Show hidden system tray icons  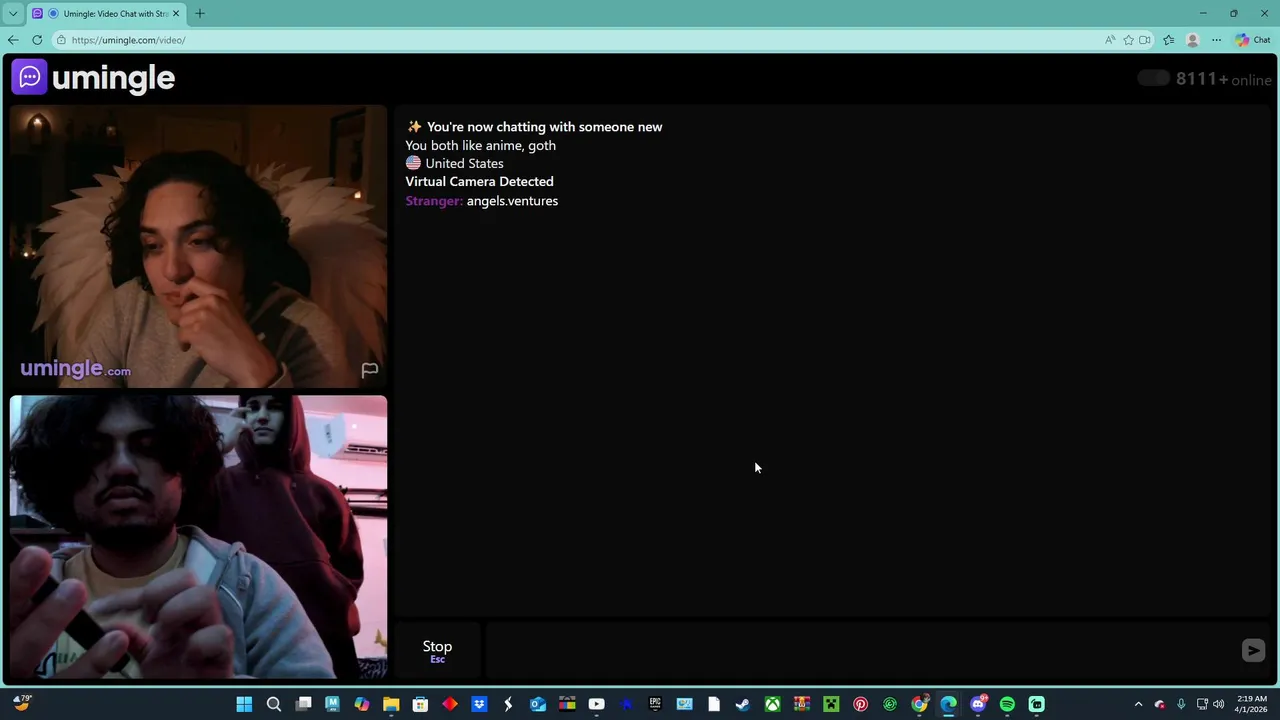click(1138, 704)
